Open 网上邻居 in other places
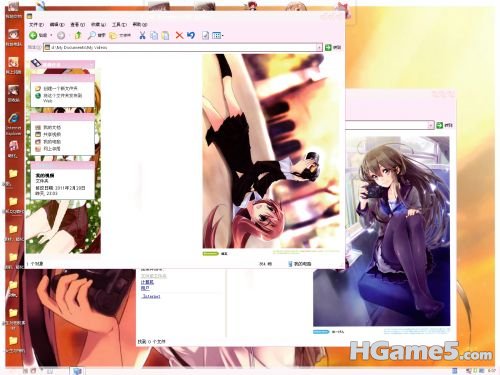Viewport: 500px width, 375px height. 52,149
